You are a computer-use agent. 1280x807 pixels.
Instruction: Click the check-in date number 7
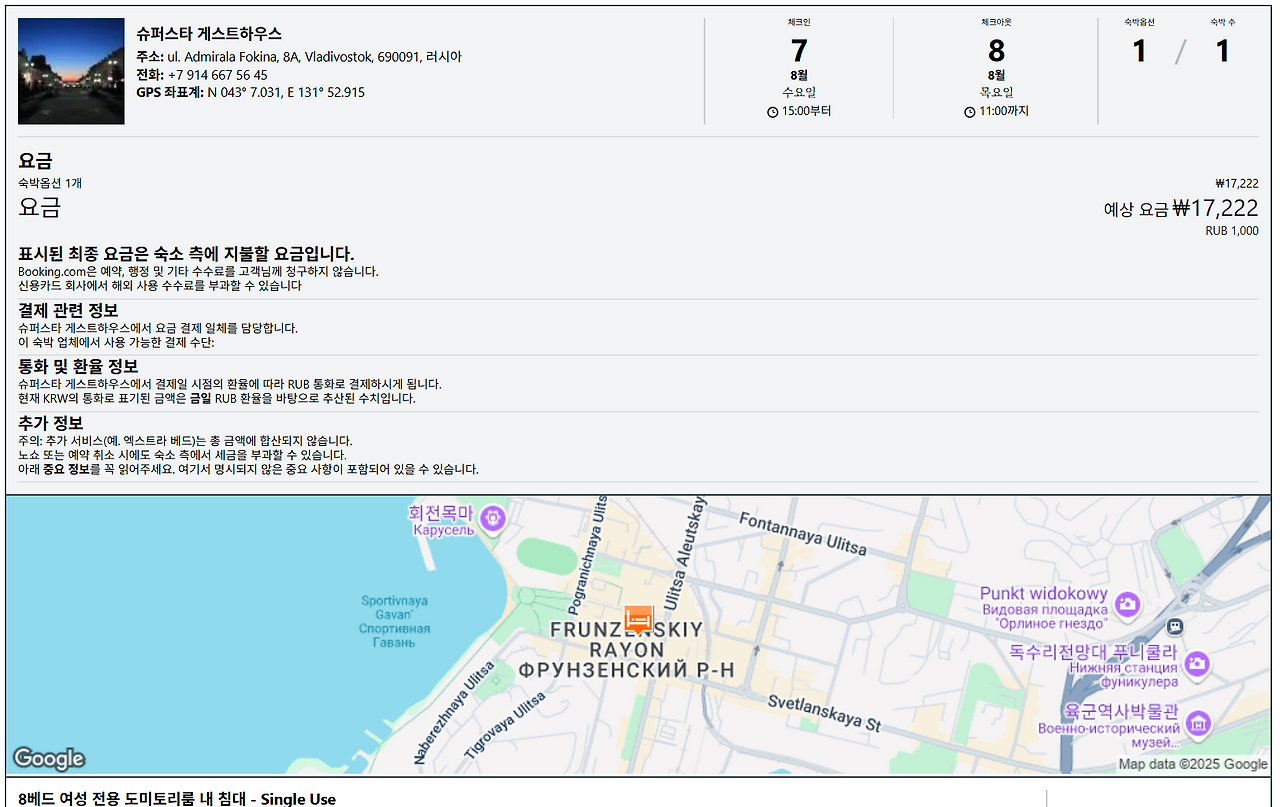point(798,50)
